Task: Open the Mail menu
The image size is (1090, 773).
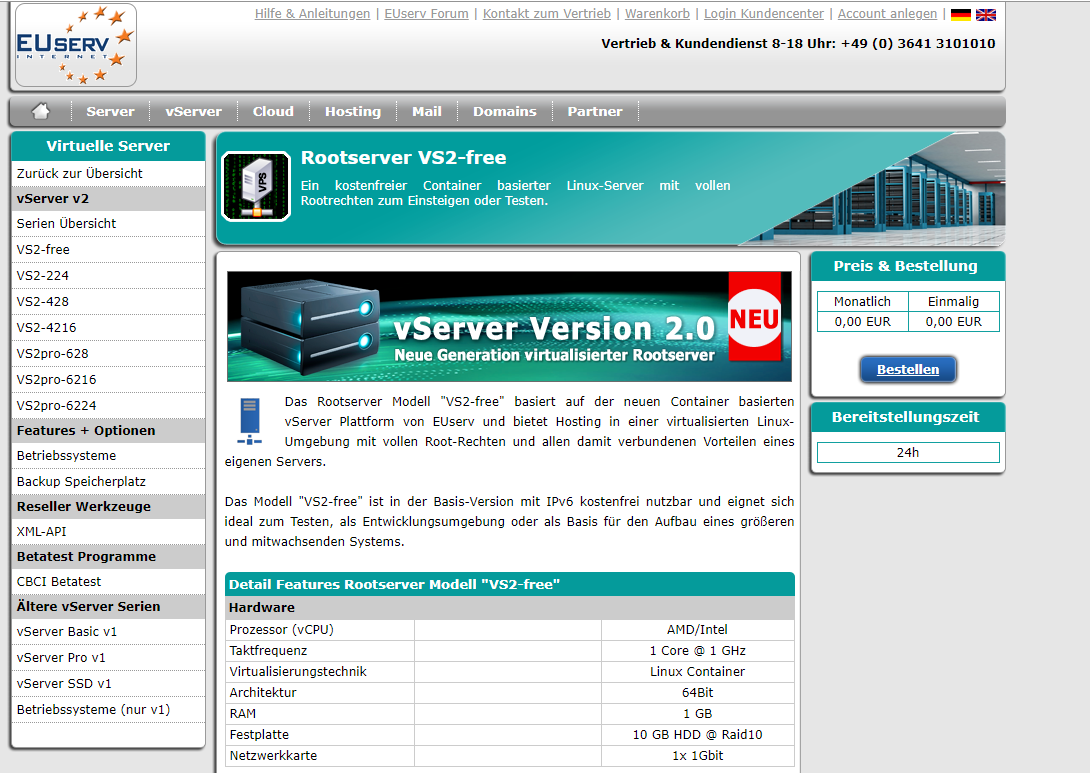Action: point(427,111)
